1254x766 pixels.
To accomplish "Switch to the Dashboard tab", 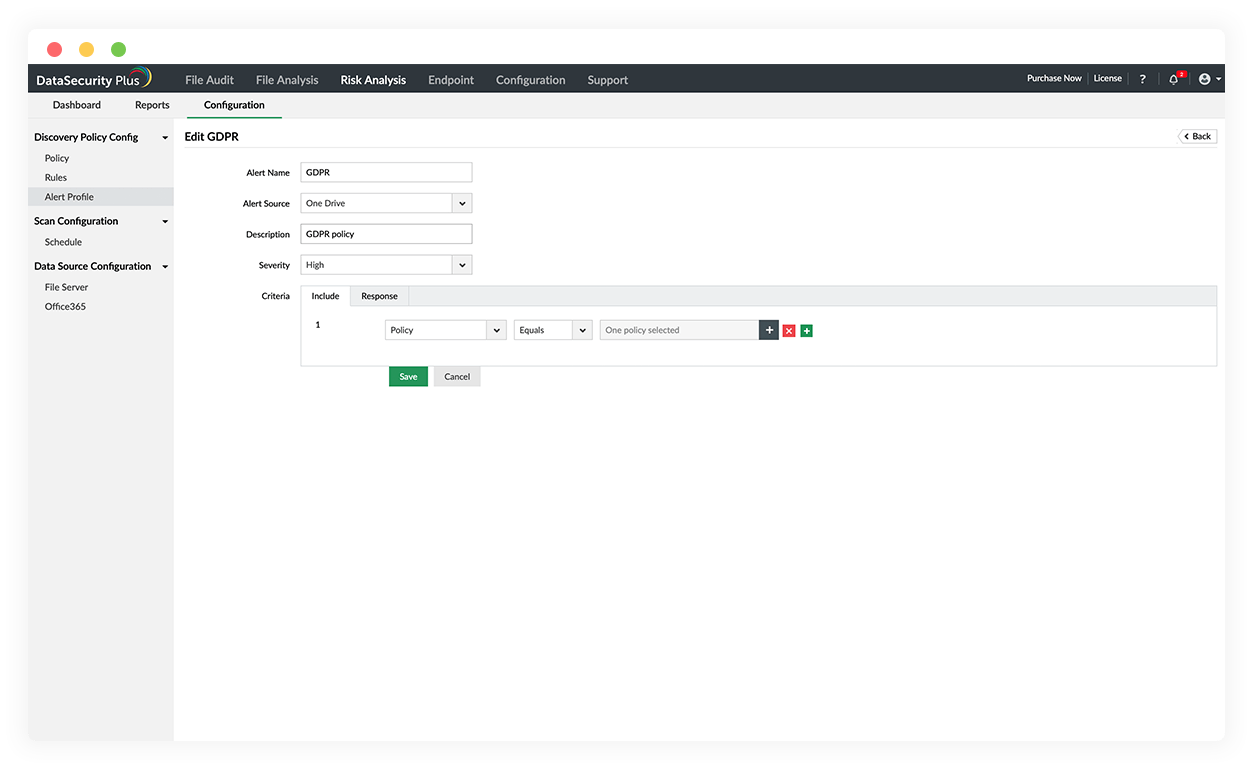I will [77, 105].
